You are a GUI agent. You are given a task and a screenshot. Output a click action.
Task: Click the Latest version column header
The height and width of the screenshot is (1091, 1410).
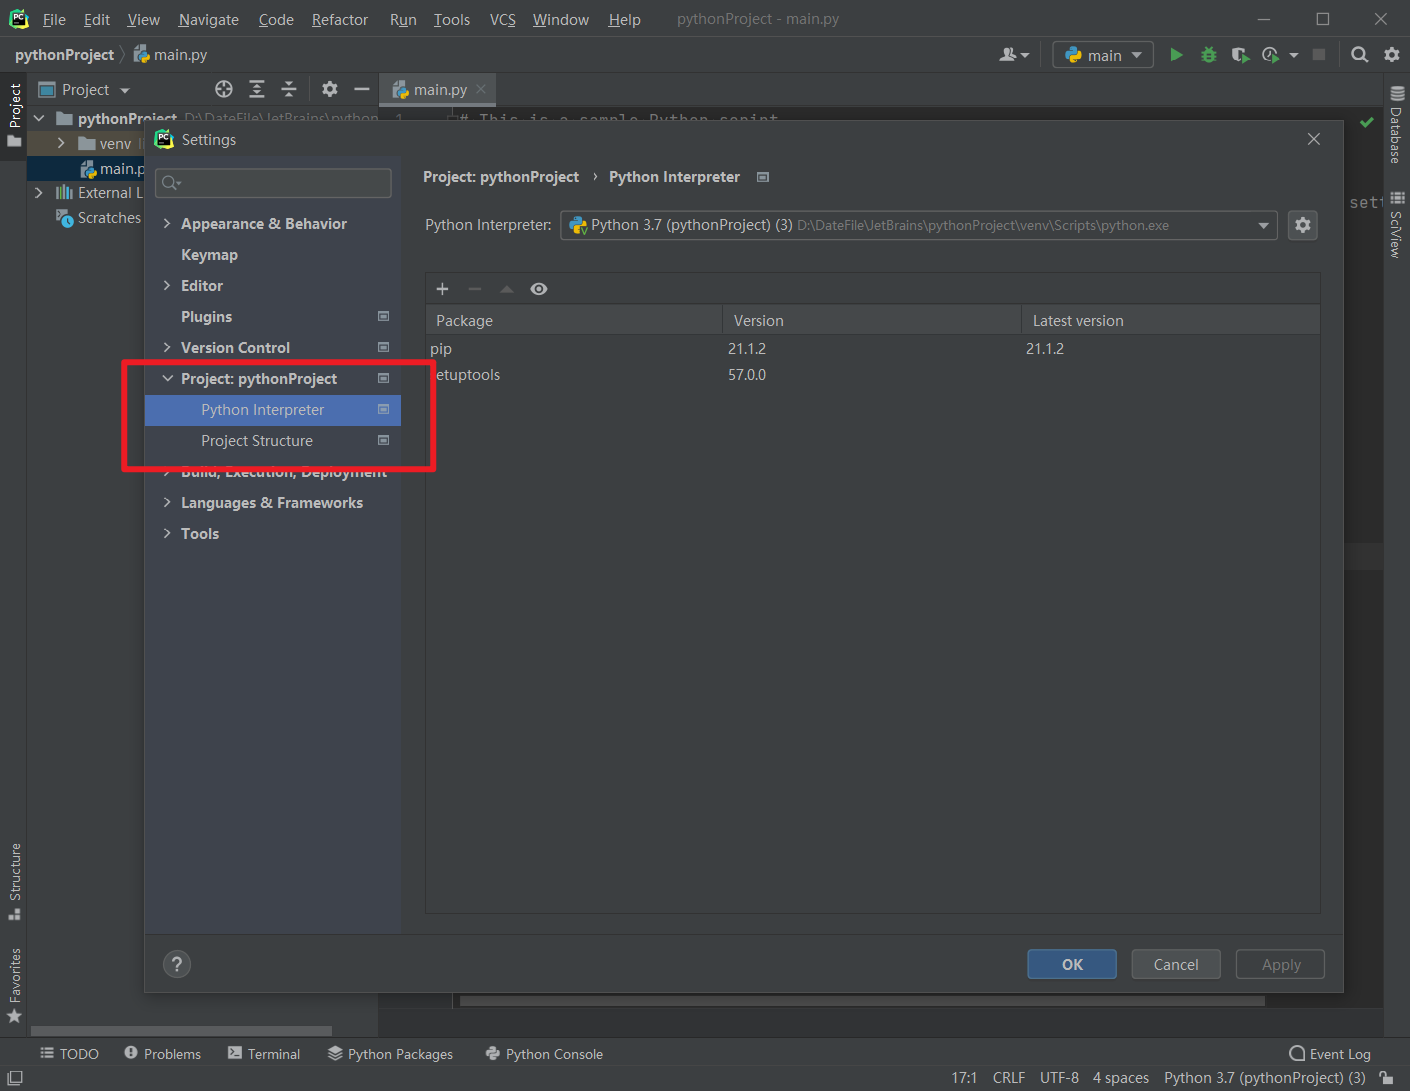point(1170,321)
